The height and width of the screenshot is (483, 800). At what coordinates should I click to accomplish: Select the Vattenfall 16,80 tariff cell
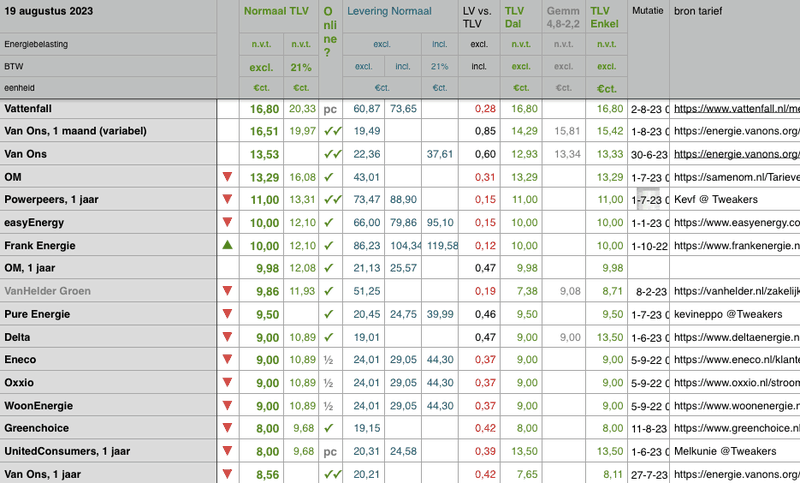(x=264, y=108)
